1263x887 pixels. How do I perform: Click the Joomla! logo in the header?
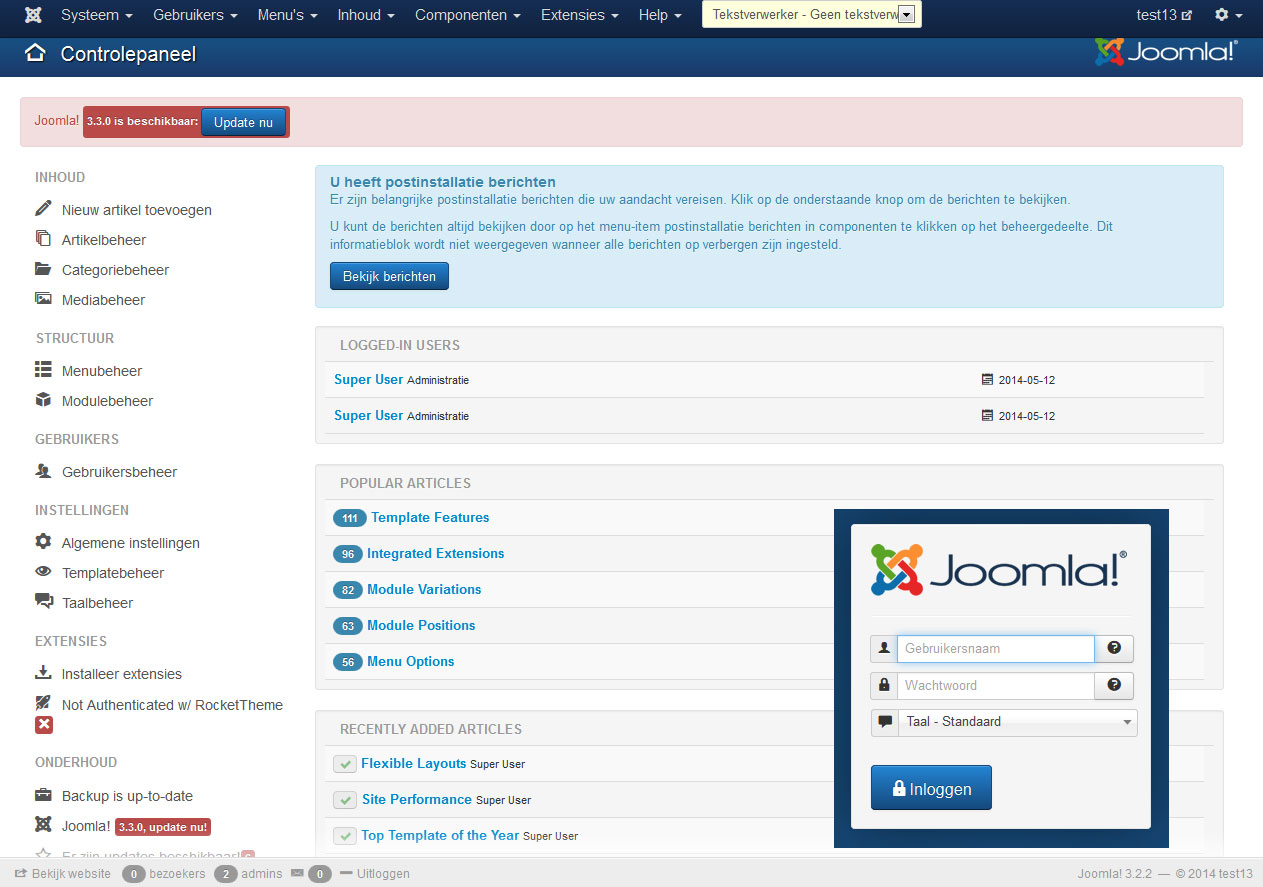1166,52
